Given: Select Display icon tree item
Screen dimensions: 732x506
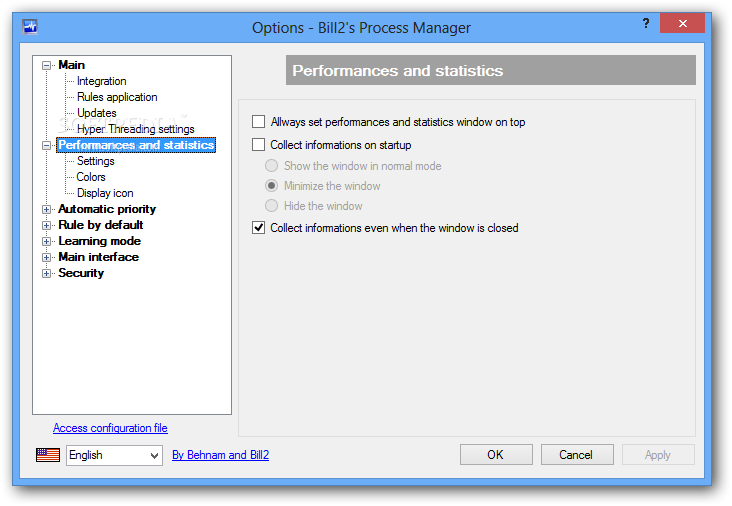Looking at the screenshot, I should pyautogui.click(x=105, y=193).
